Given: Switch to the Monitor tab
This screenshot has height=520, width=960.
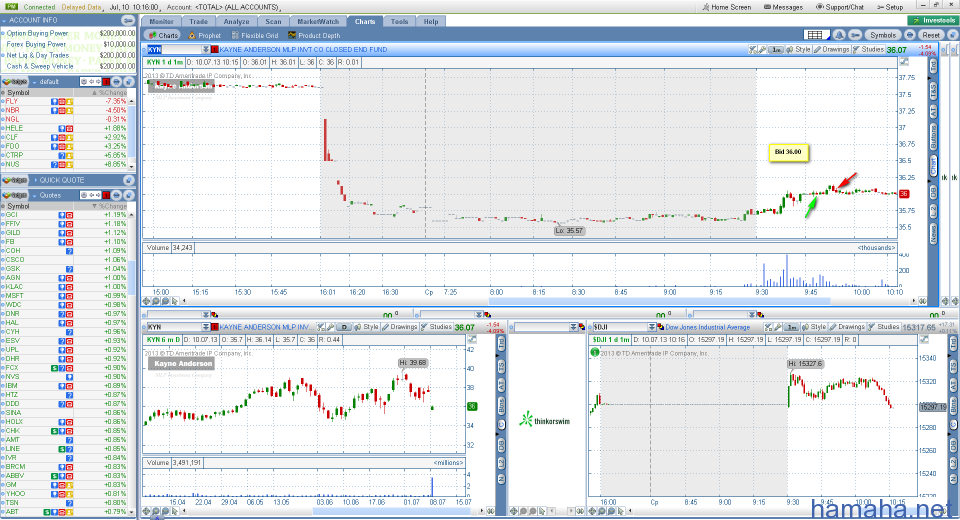Looking at the screenshot, I should pyautogui.click(x=162, y=21).
